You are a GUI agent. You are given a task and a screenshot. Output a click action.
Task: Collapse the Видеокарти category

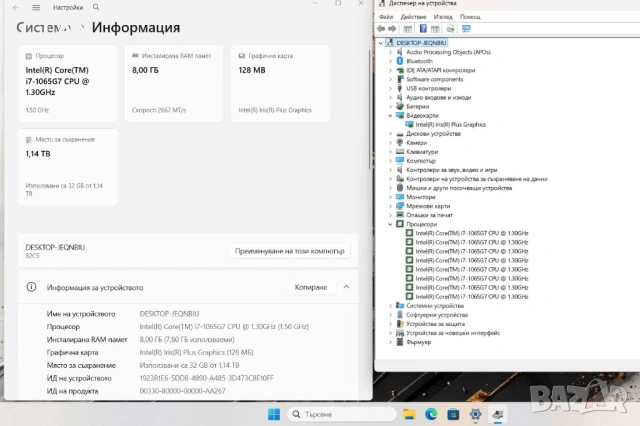390,115
